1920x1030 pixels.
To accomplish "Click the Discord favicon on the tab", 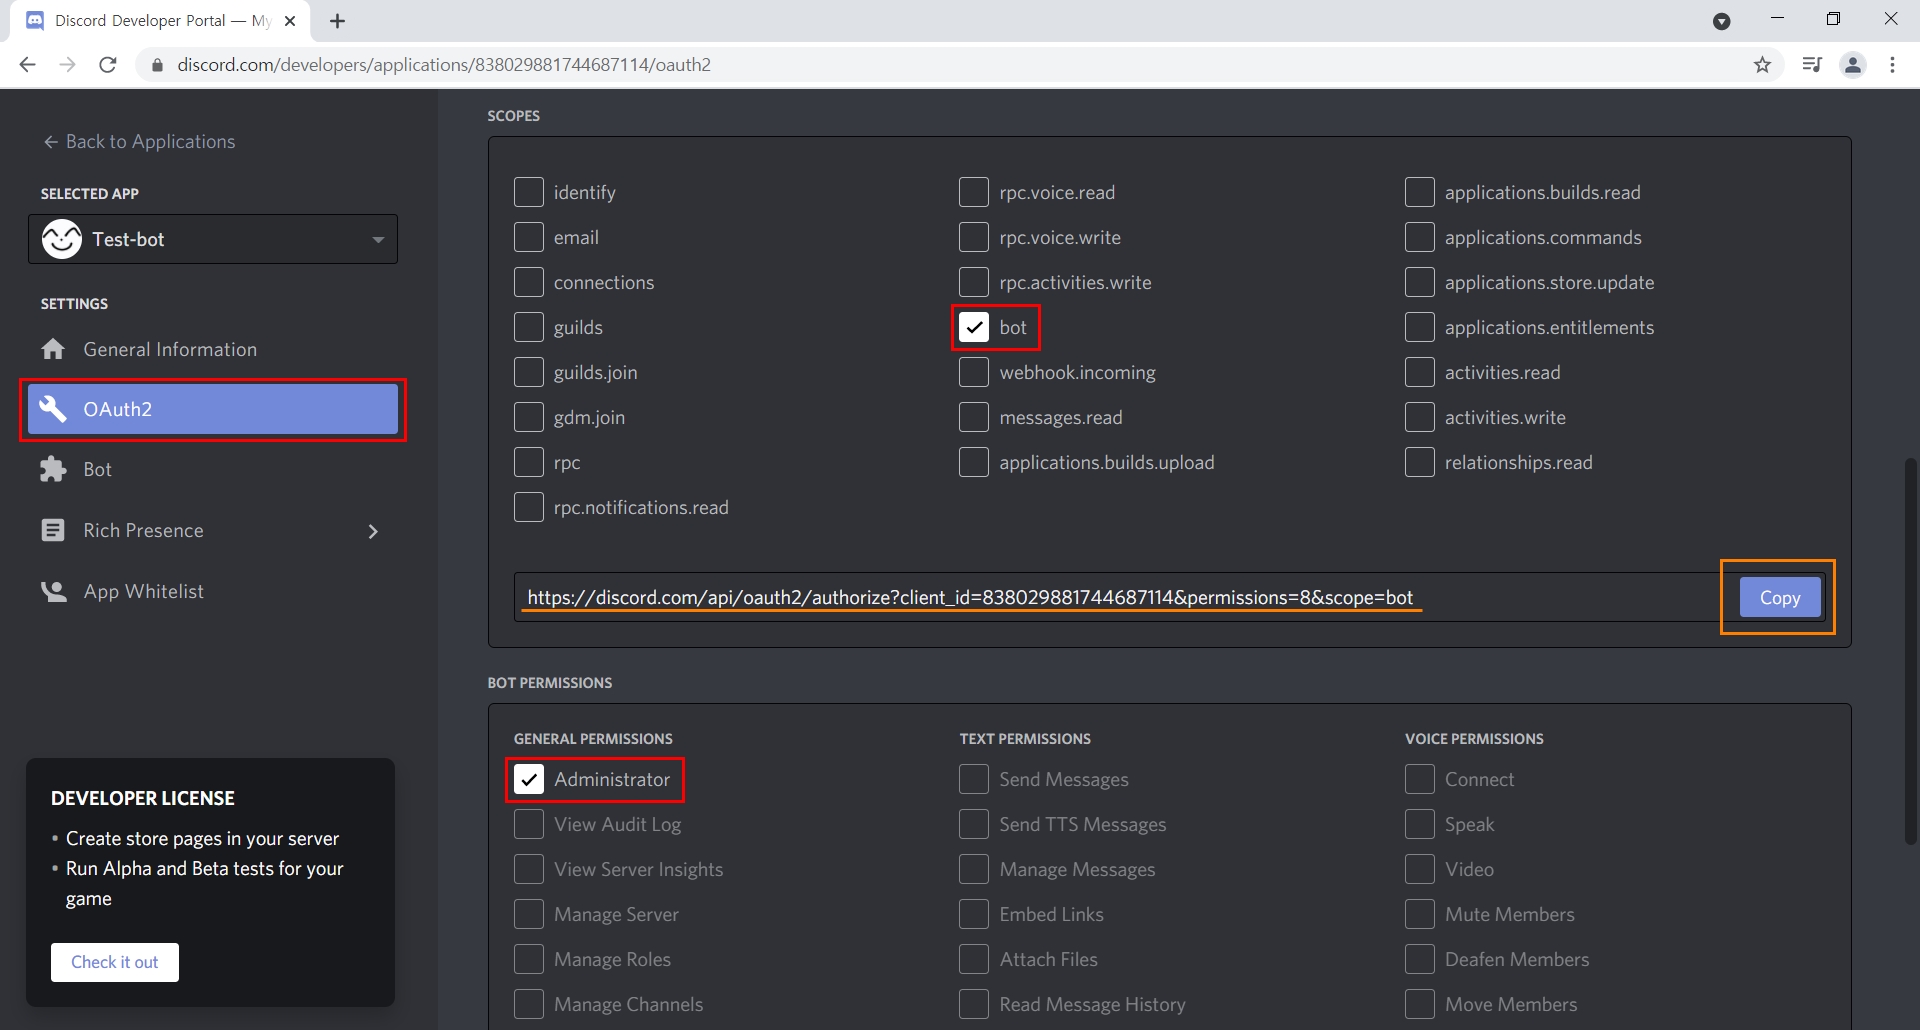I will point(35,21).
